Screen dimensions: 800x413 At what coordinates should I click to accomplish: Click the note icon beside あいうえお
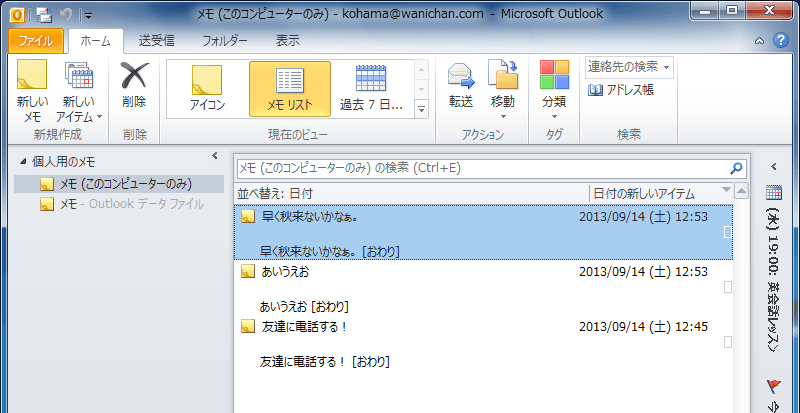(247, 272)
